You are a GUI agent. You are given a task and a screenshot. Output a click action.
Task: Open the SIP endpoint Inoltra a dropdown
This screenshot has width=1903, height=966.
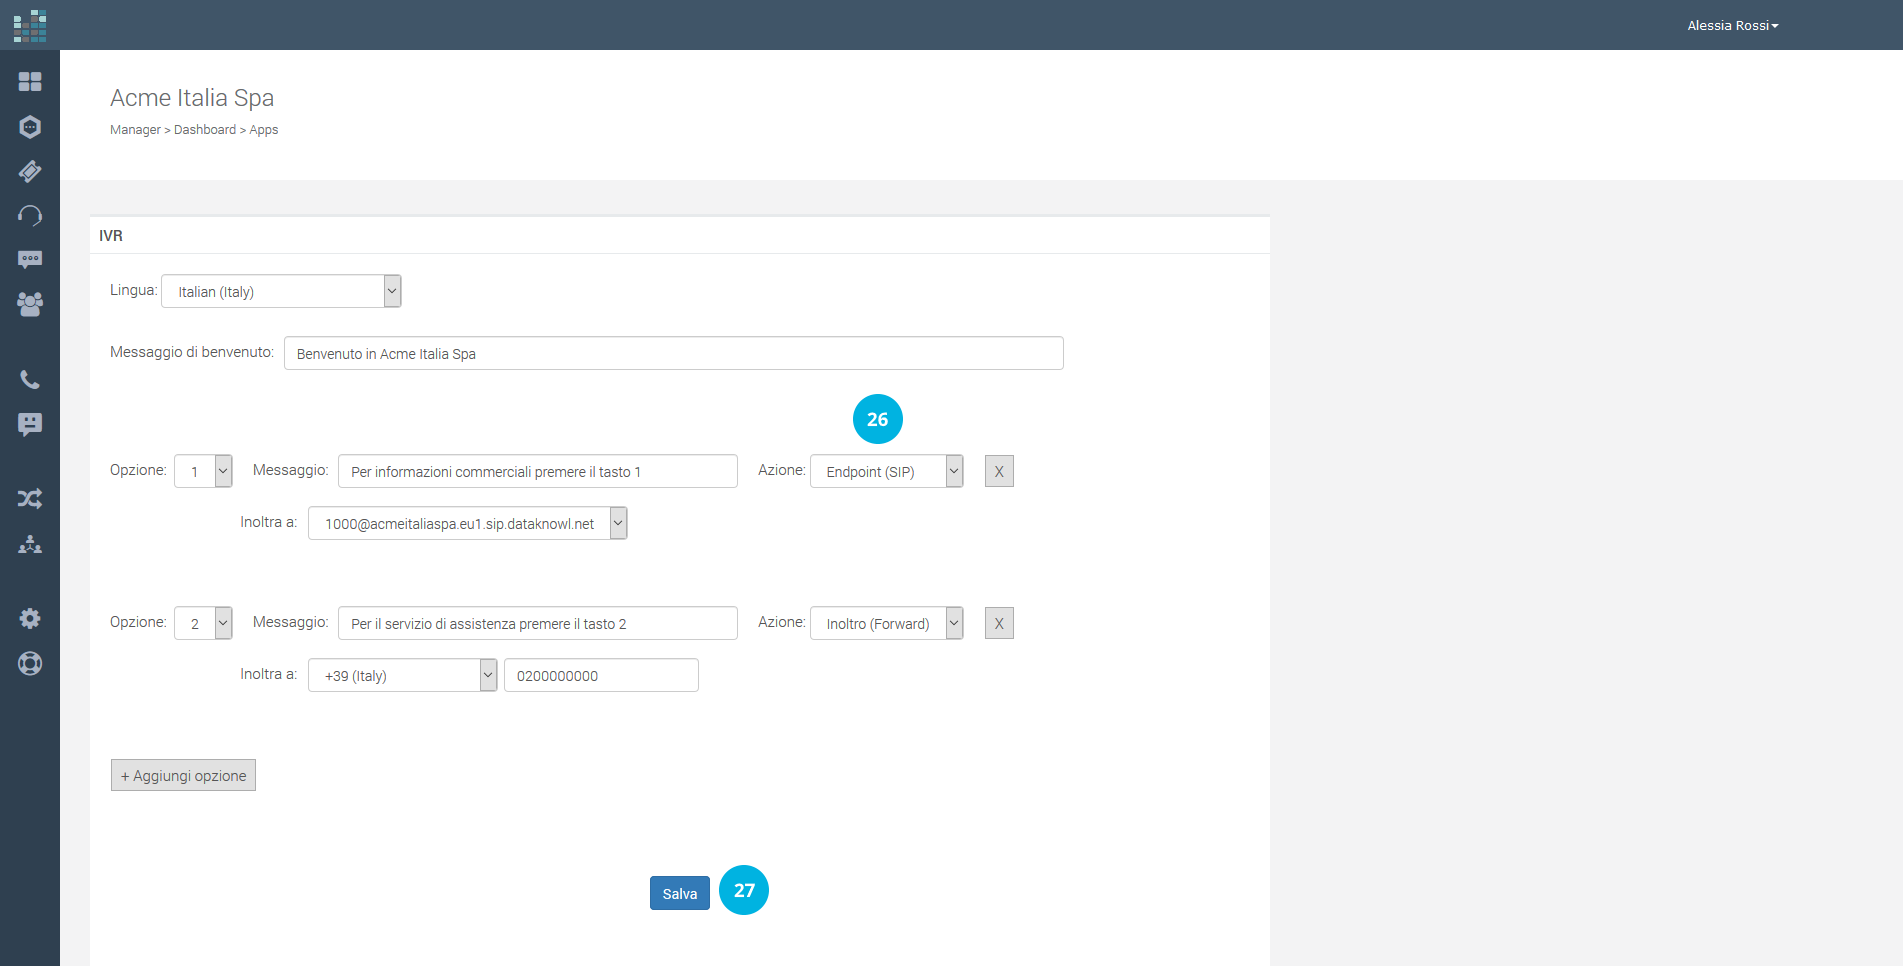pyautogui.click(x=467, y=523)
